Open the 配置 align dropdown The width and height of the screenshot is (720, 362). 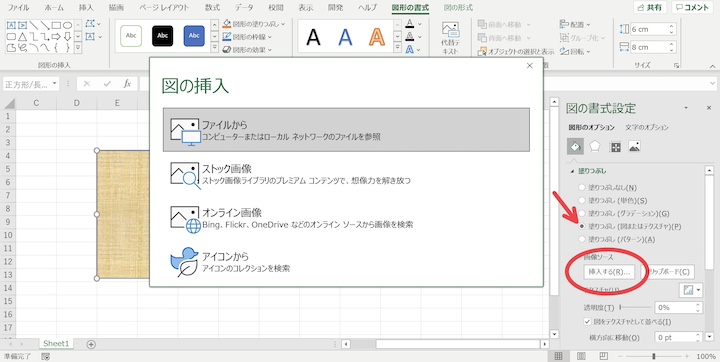(x=575, y=25)
